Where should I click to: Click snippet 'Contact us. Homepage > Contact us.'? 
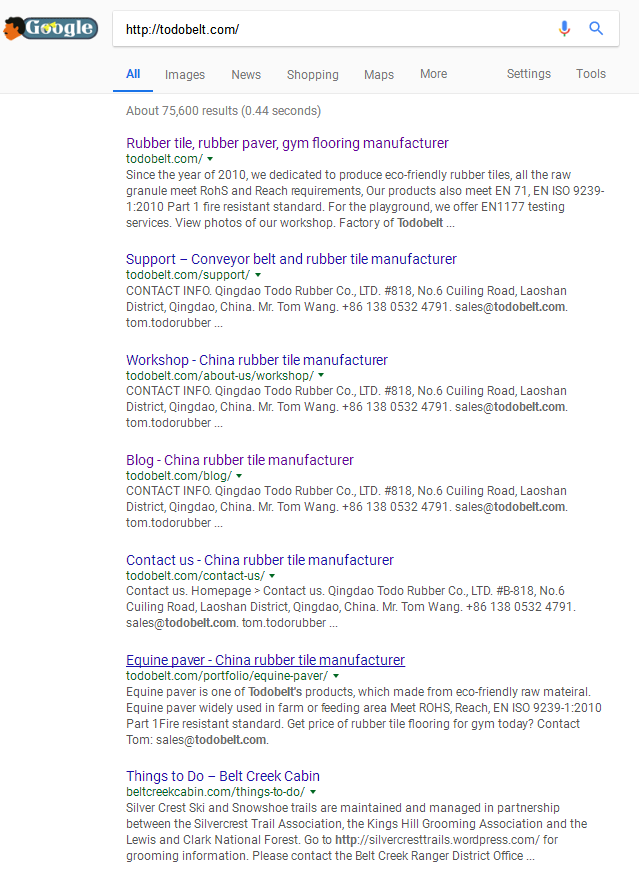coord(226,591)
